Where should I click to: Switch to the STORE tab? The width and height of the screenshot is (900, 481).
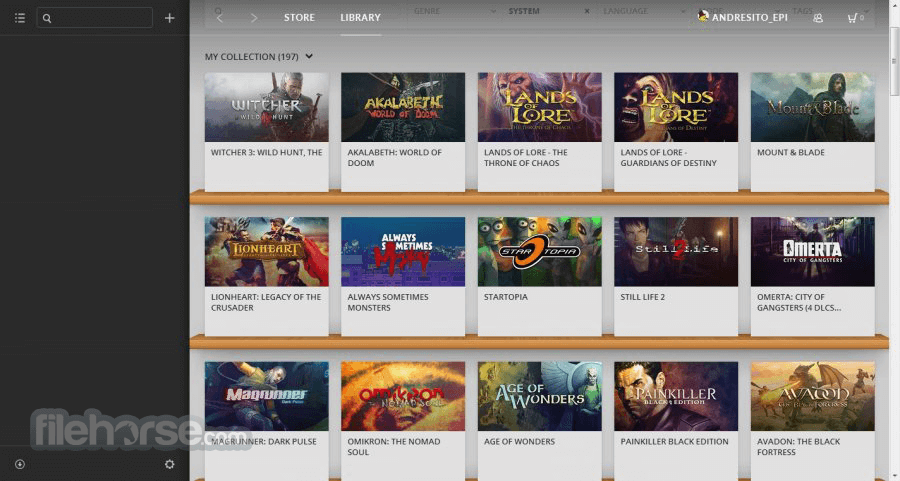[x=299, y=18]
